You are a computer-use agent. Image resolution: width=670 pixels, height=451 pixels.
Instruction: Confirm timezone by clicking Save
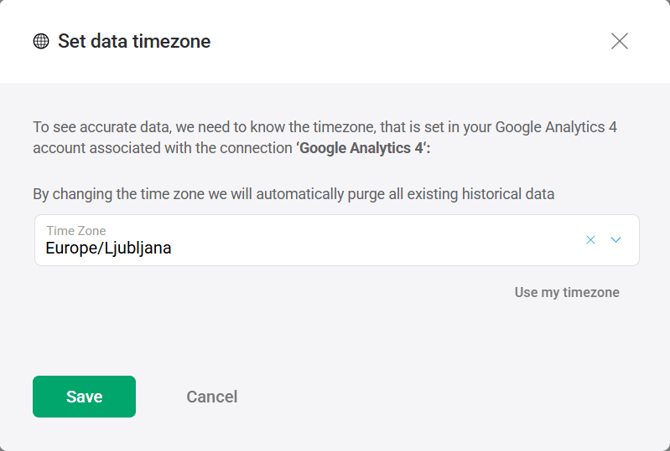[x=84, y=397]
